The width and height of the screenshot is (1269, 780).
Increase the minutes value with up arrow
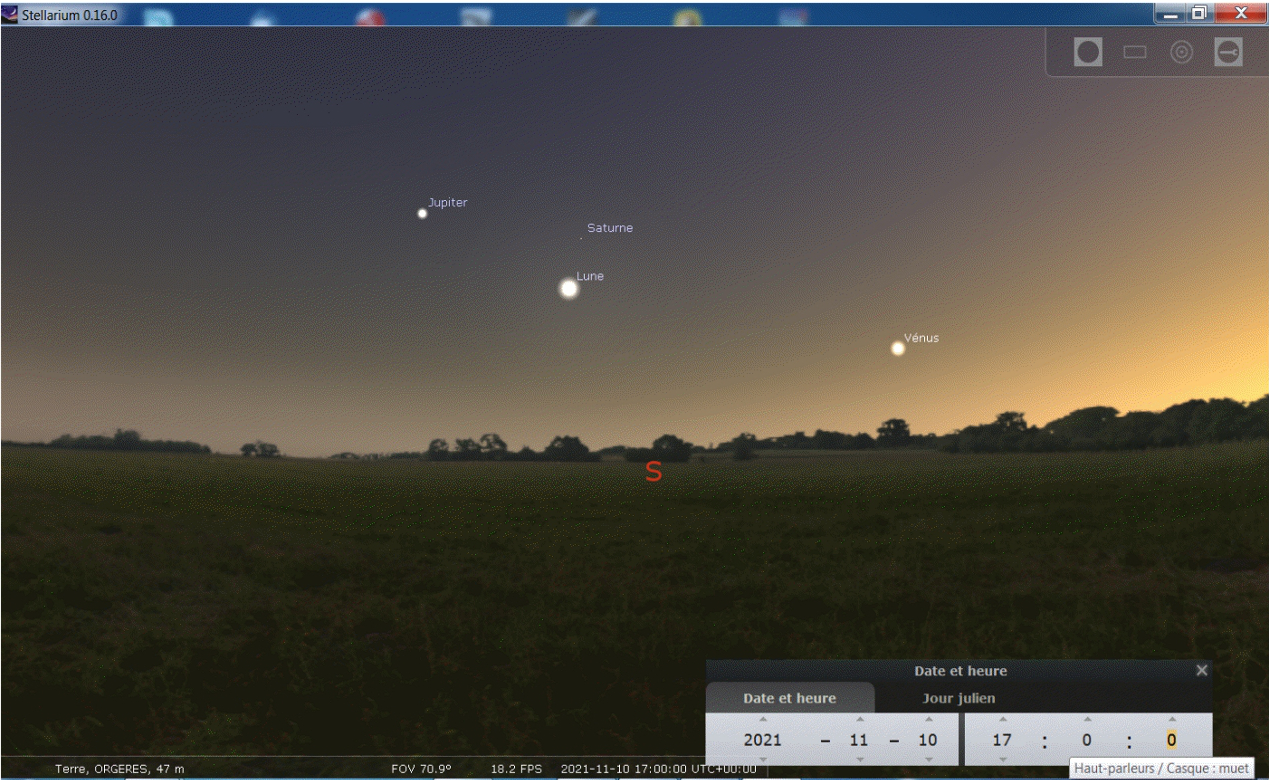click(1085, 719)
